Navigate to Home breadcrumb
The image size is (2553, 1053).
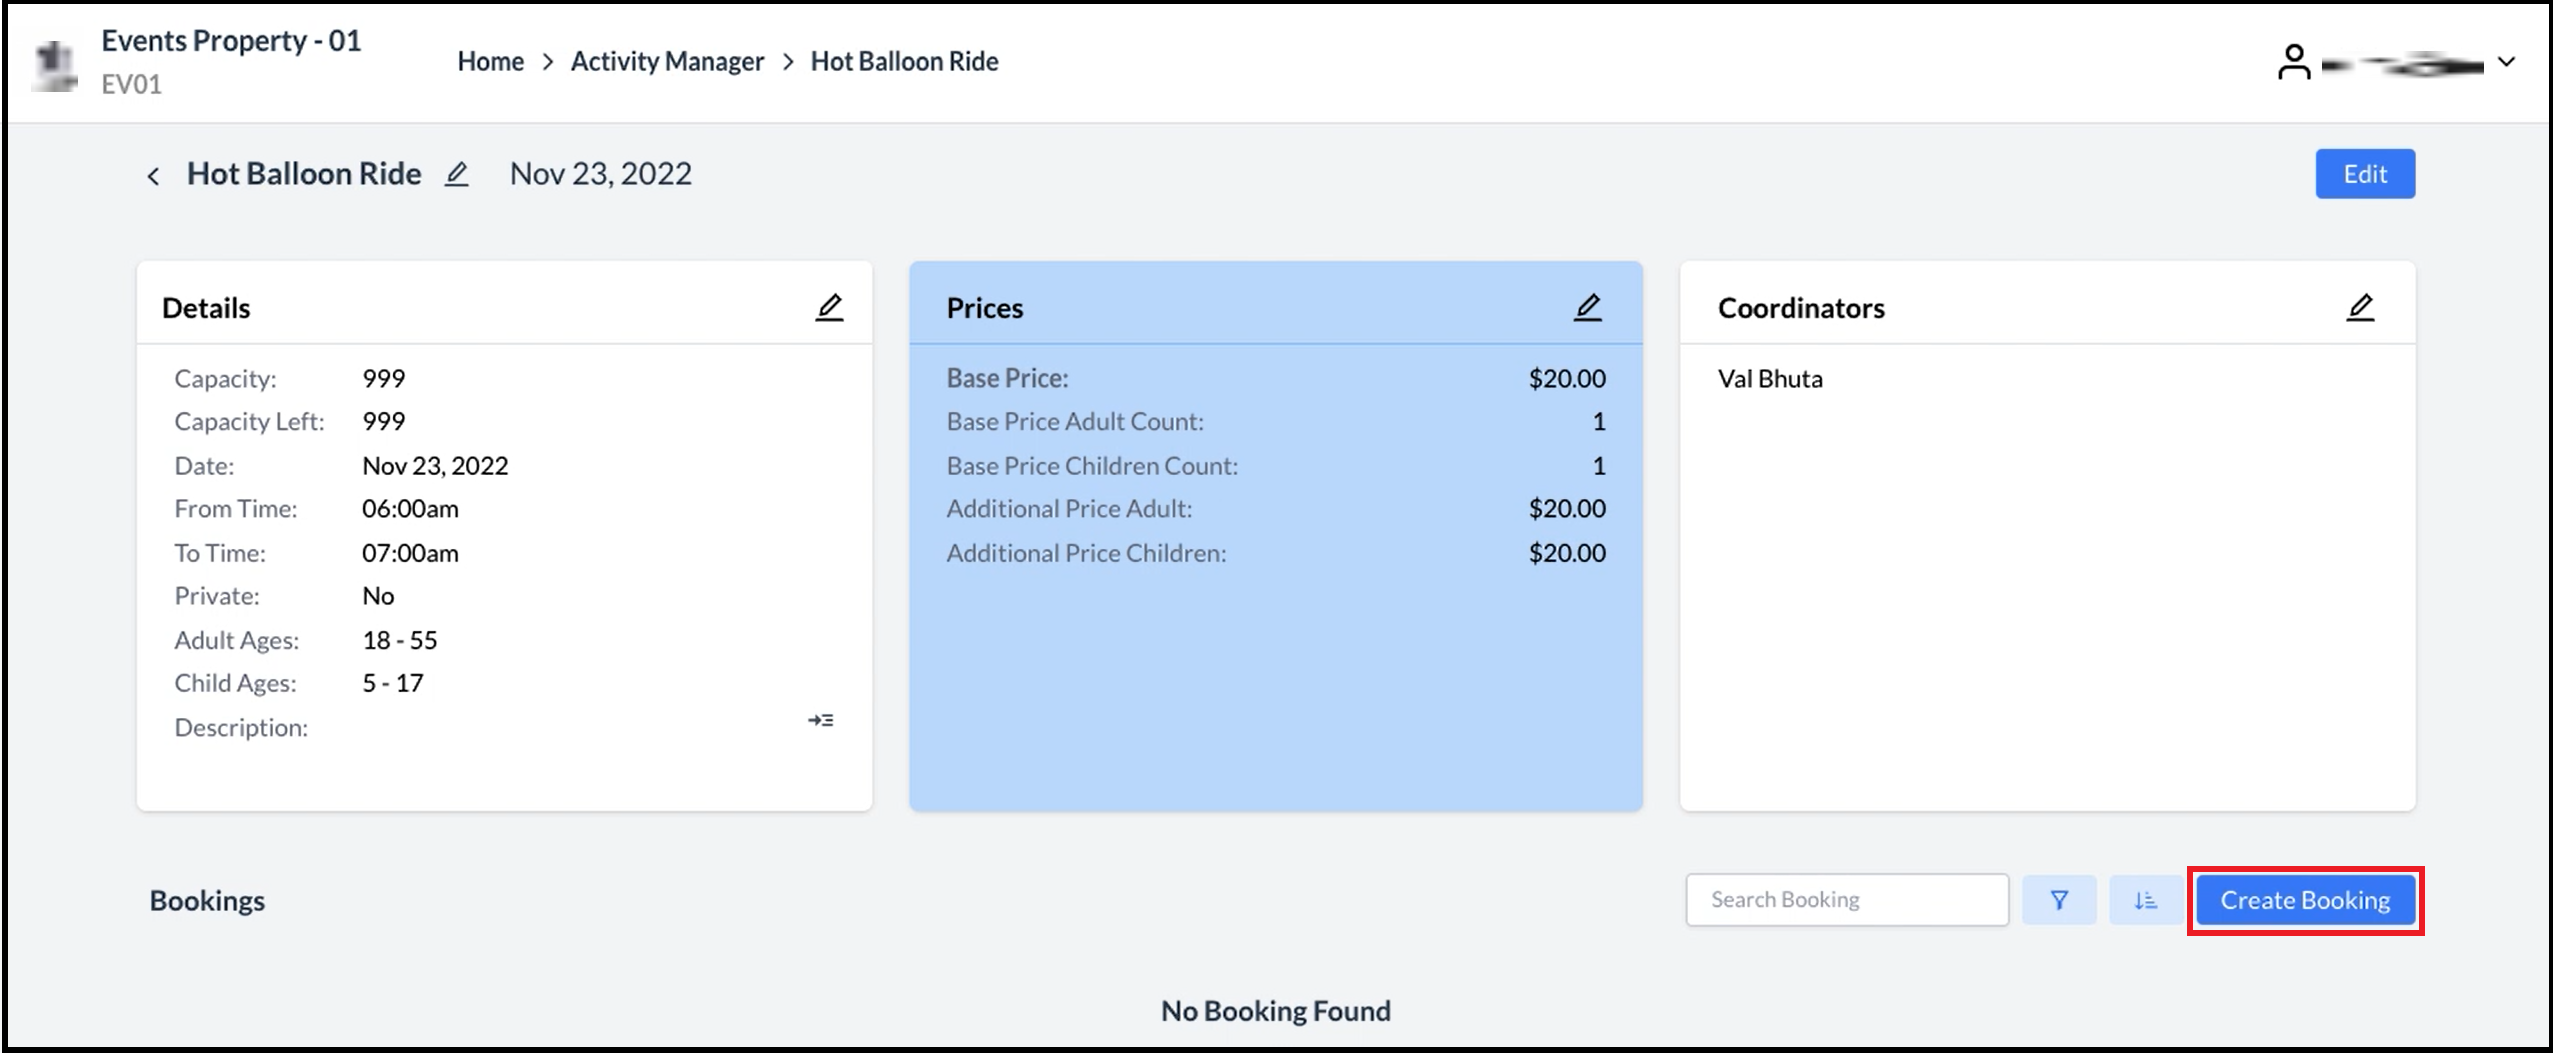point(490,62)
